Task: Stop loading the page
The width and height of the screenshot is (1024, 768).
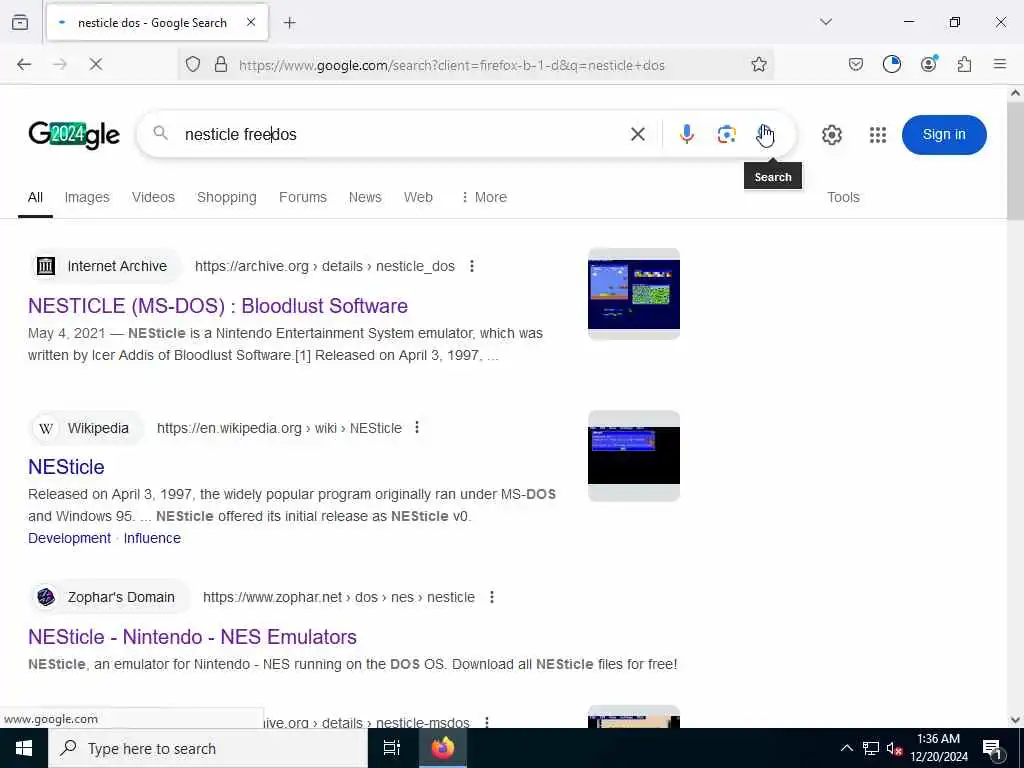Action: pos(95,64)
